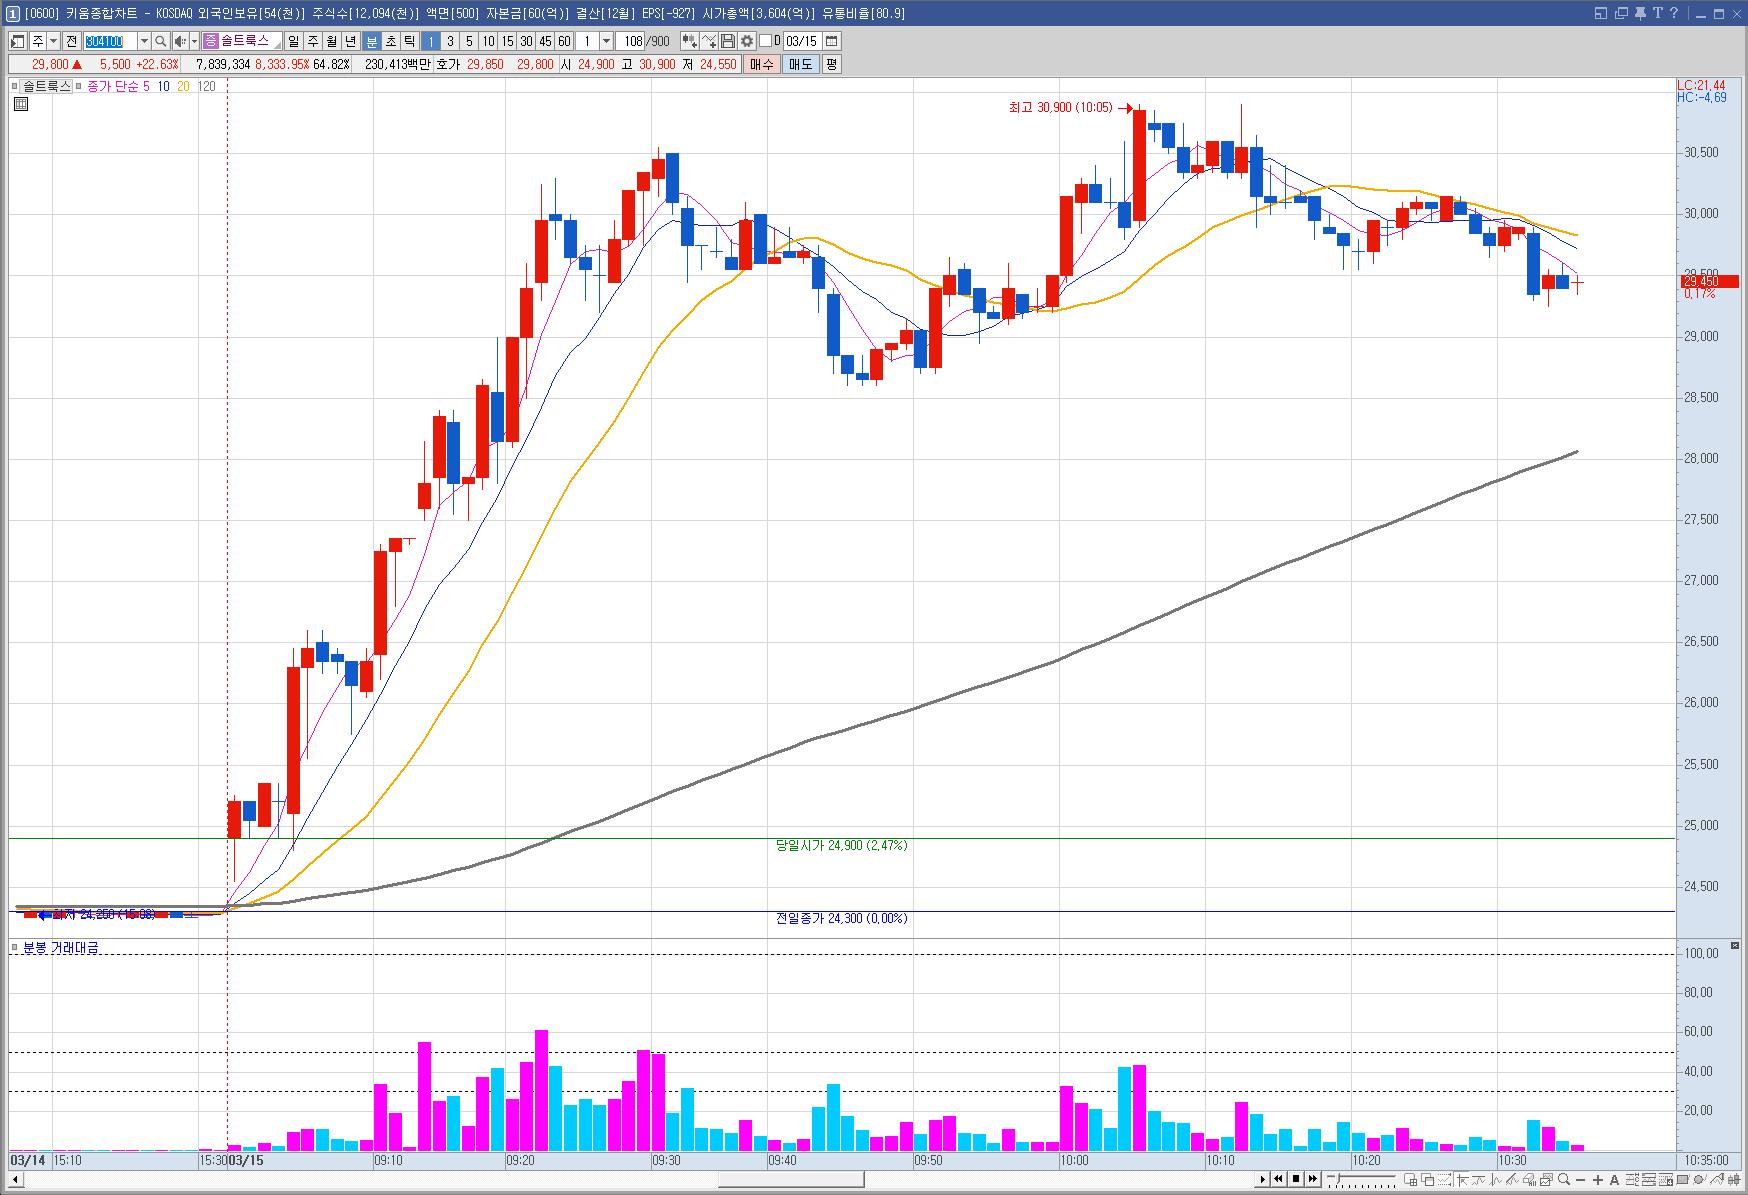Click the play button in replay controls

[x=1263, y=1179]
